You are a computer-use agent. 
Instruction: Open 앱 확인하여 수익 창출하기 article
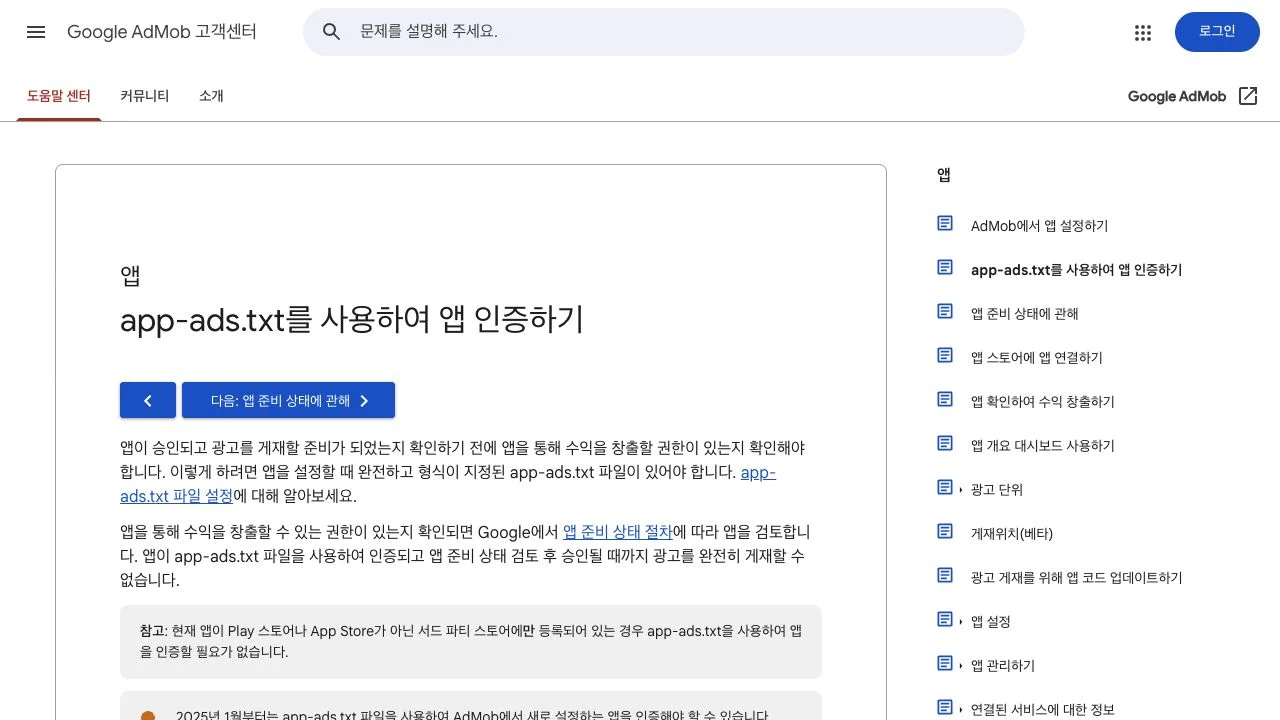[x=1042, y=402]
